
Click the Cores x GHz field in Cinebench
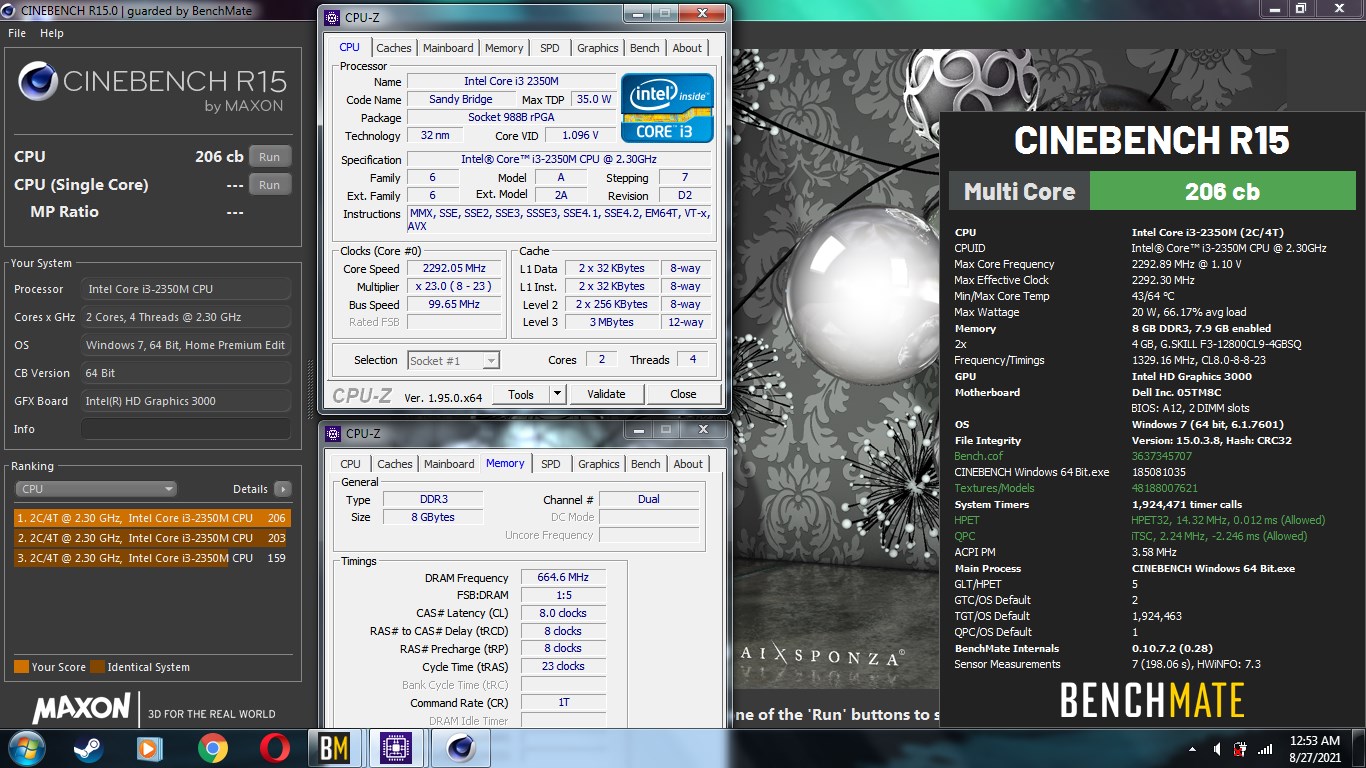click(186, 317)
